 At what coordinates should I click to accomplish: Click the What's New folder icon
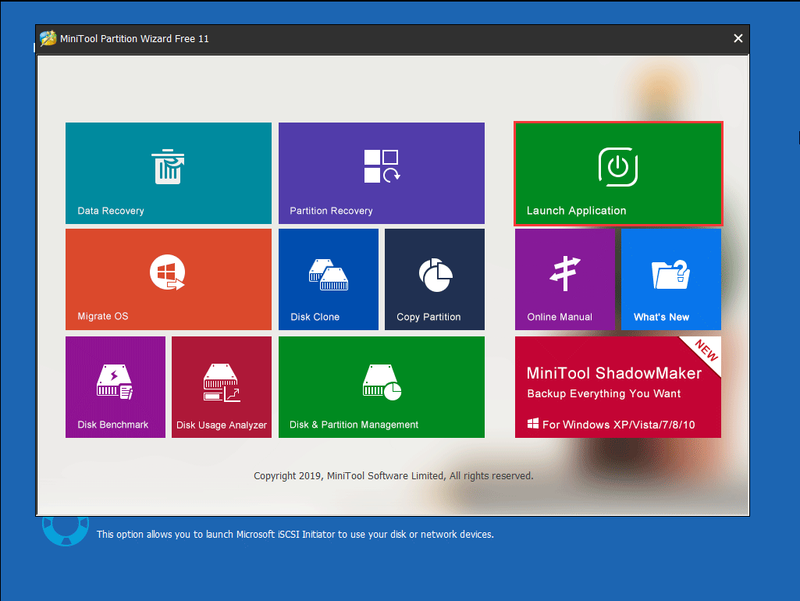(x=670, y=274)
